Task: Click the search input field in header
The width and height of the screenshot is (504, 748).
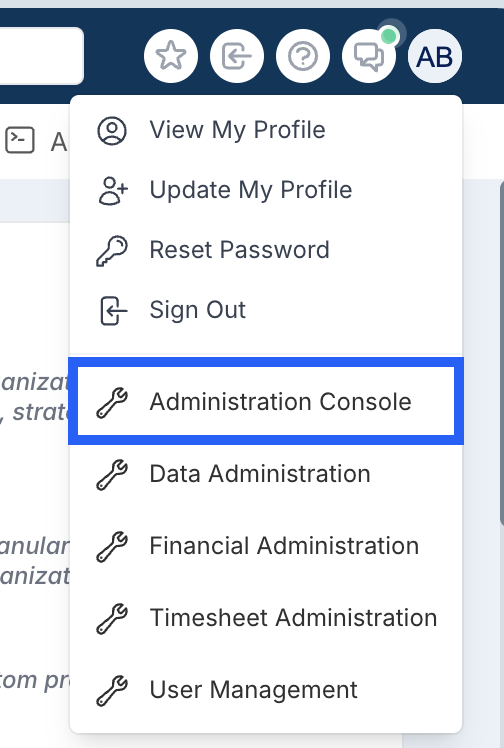Action: tap(41, 56)
